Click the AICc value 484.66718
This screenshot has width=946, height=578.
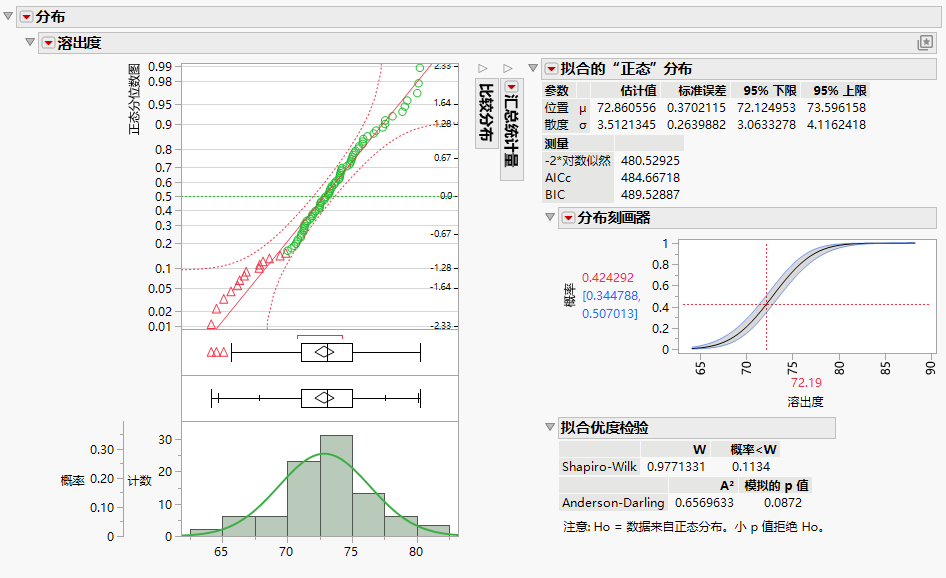650,177
